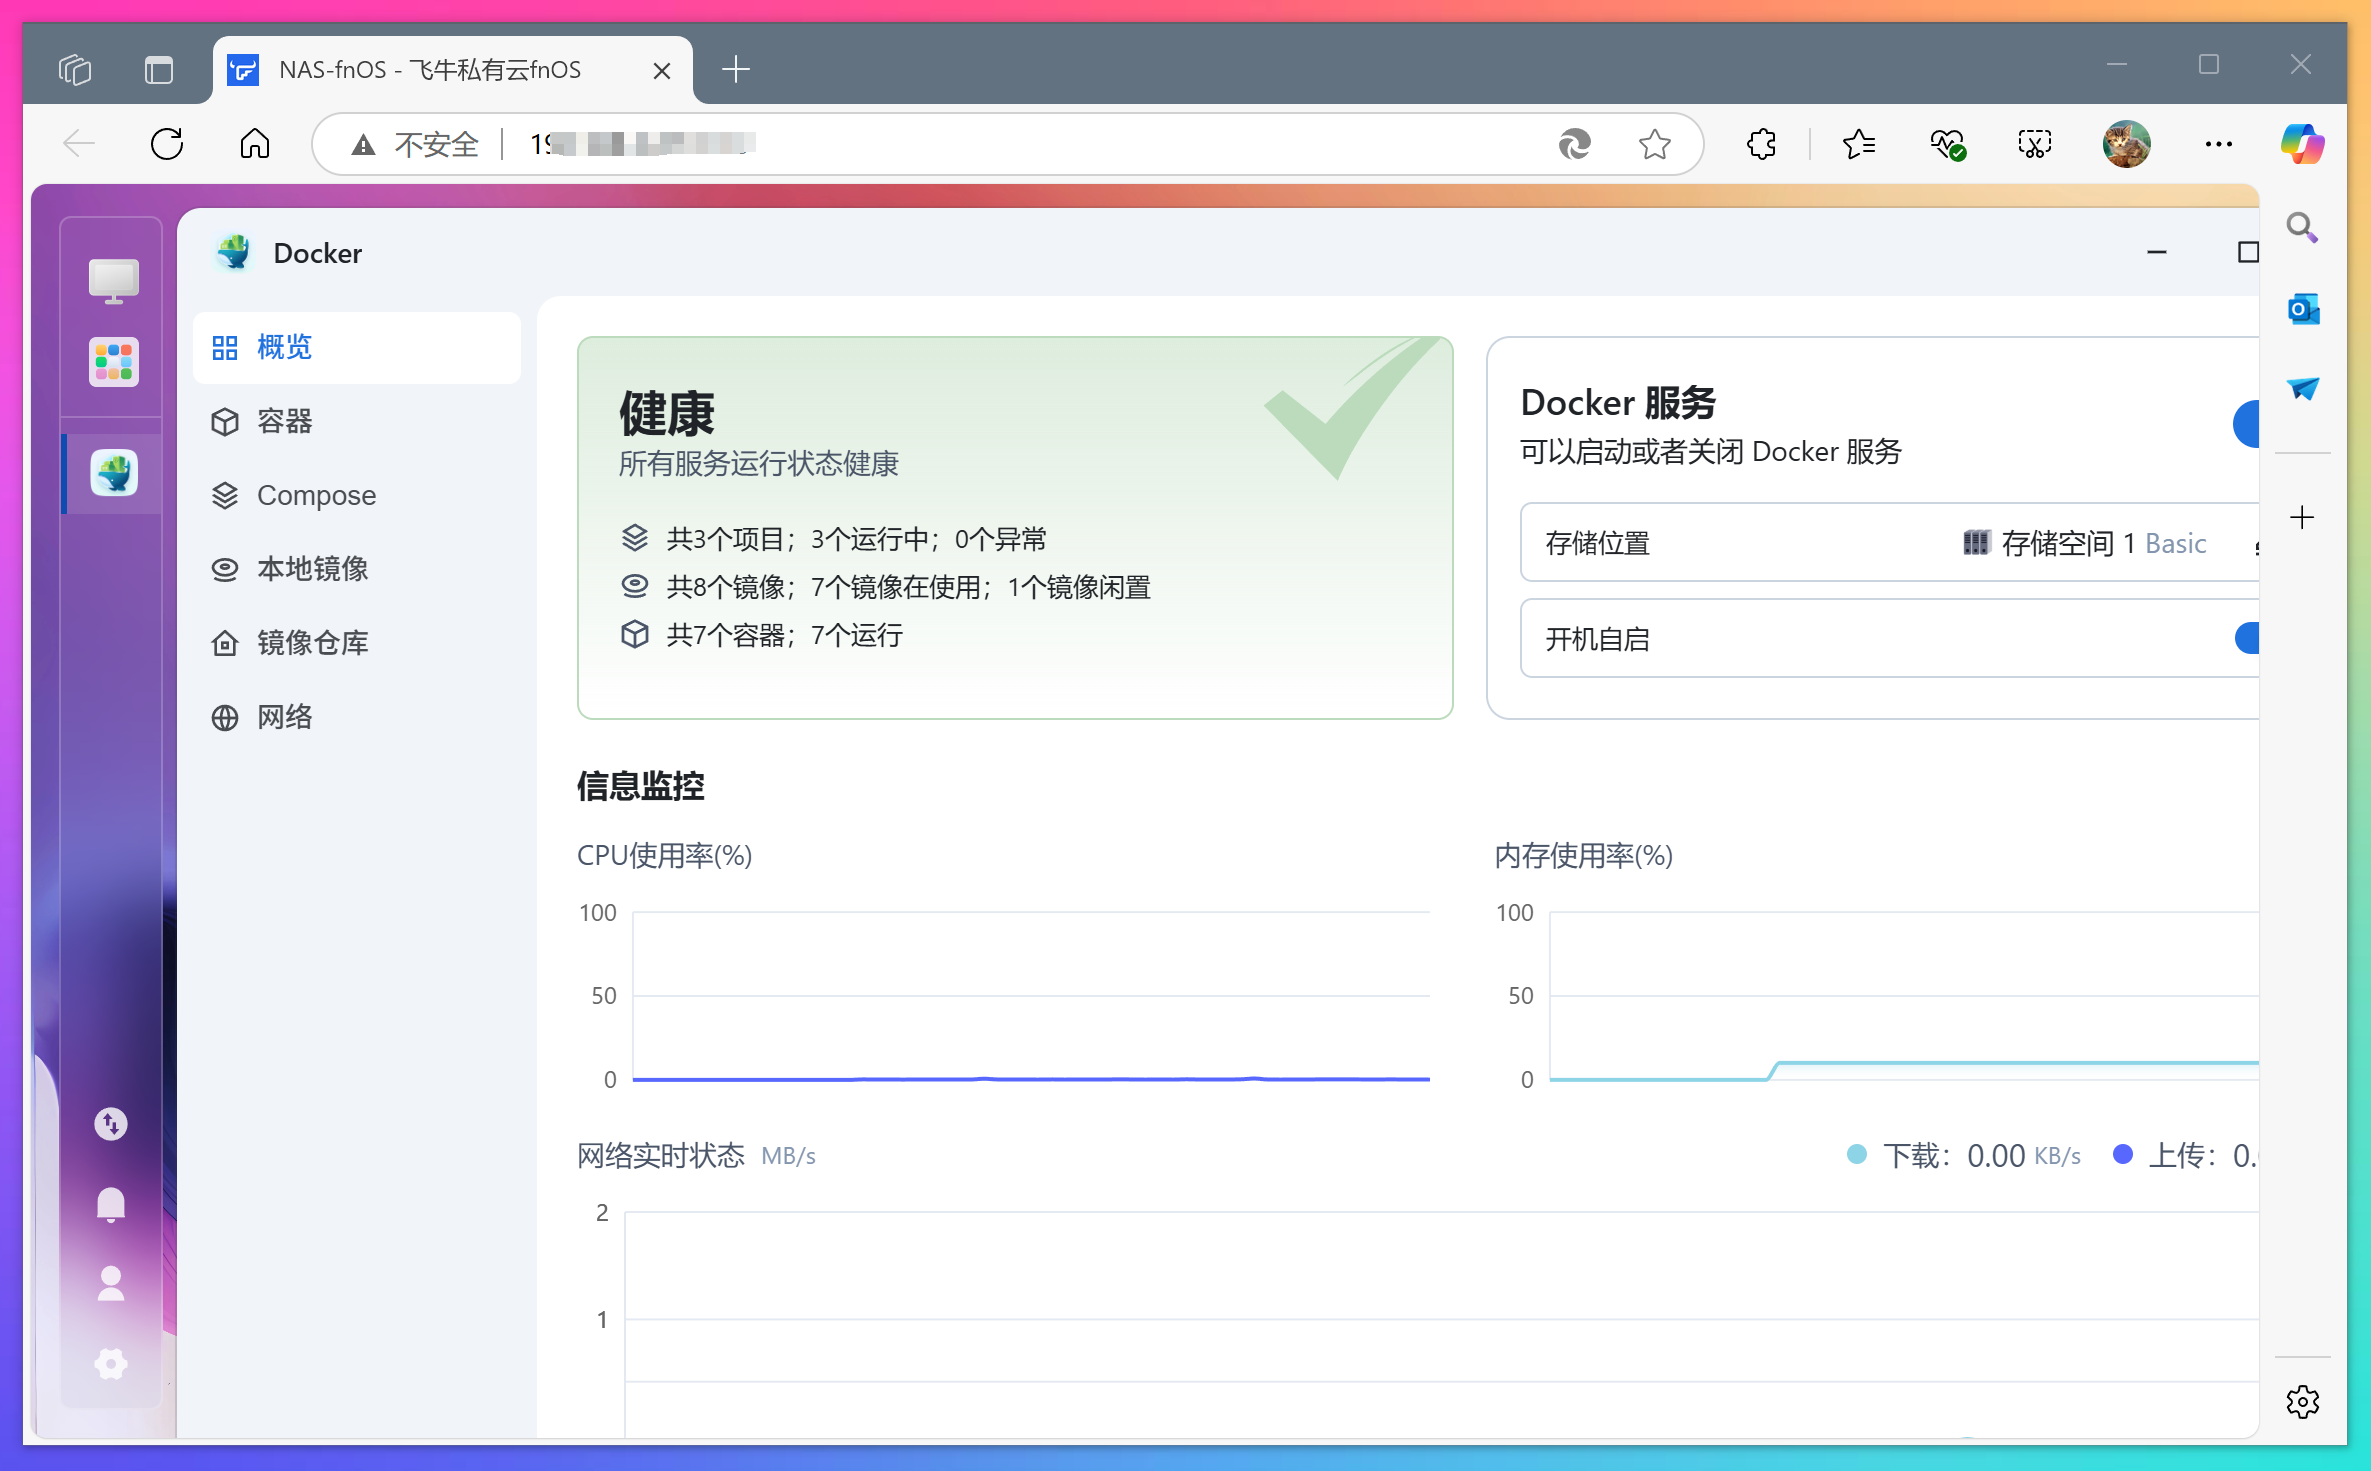
Task: Toggle the 开机自启 switch
Action: tap(2246, 638)
